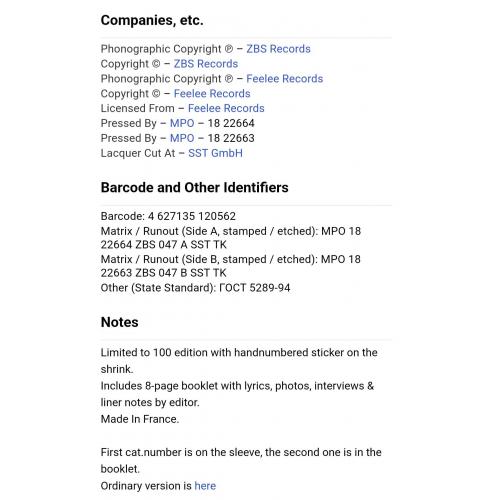Click the 'Limited to 100 edition' note

coord(239,361)
